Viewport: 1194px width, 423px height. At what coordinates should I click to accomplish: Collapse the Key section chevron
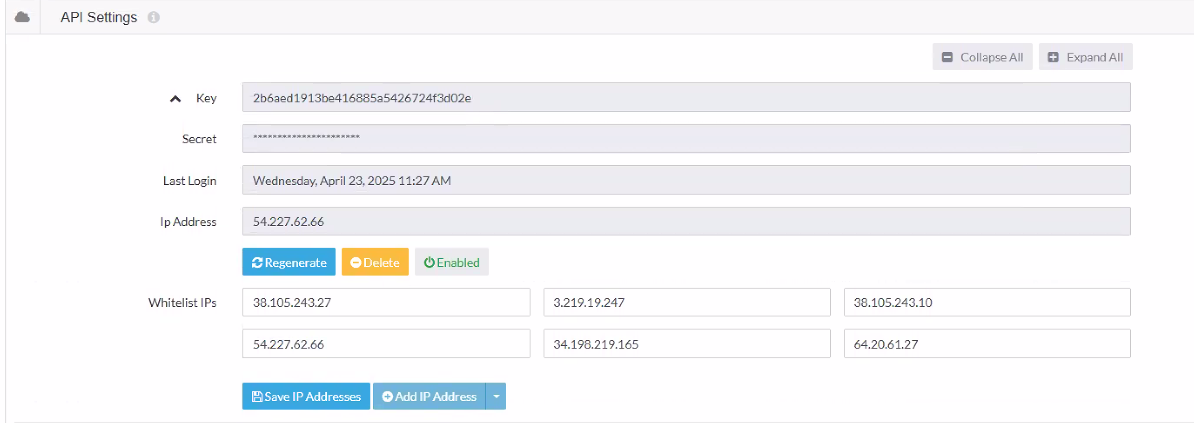point(176,98)
